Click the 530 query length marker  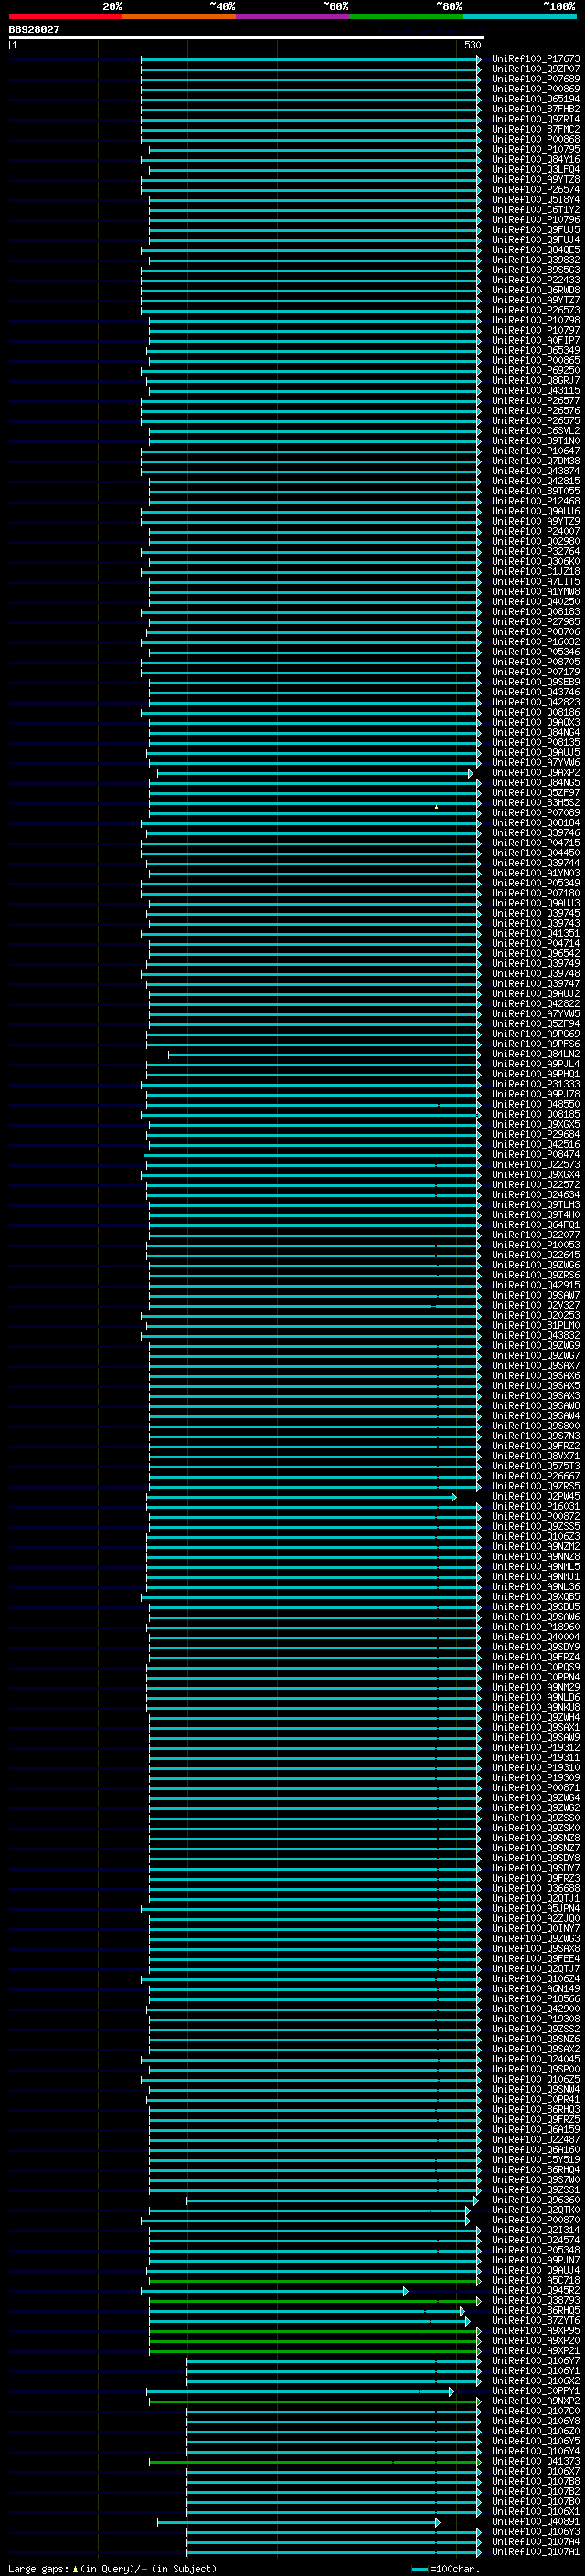click(472, 45)
